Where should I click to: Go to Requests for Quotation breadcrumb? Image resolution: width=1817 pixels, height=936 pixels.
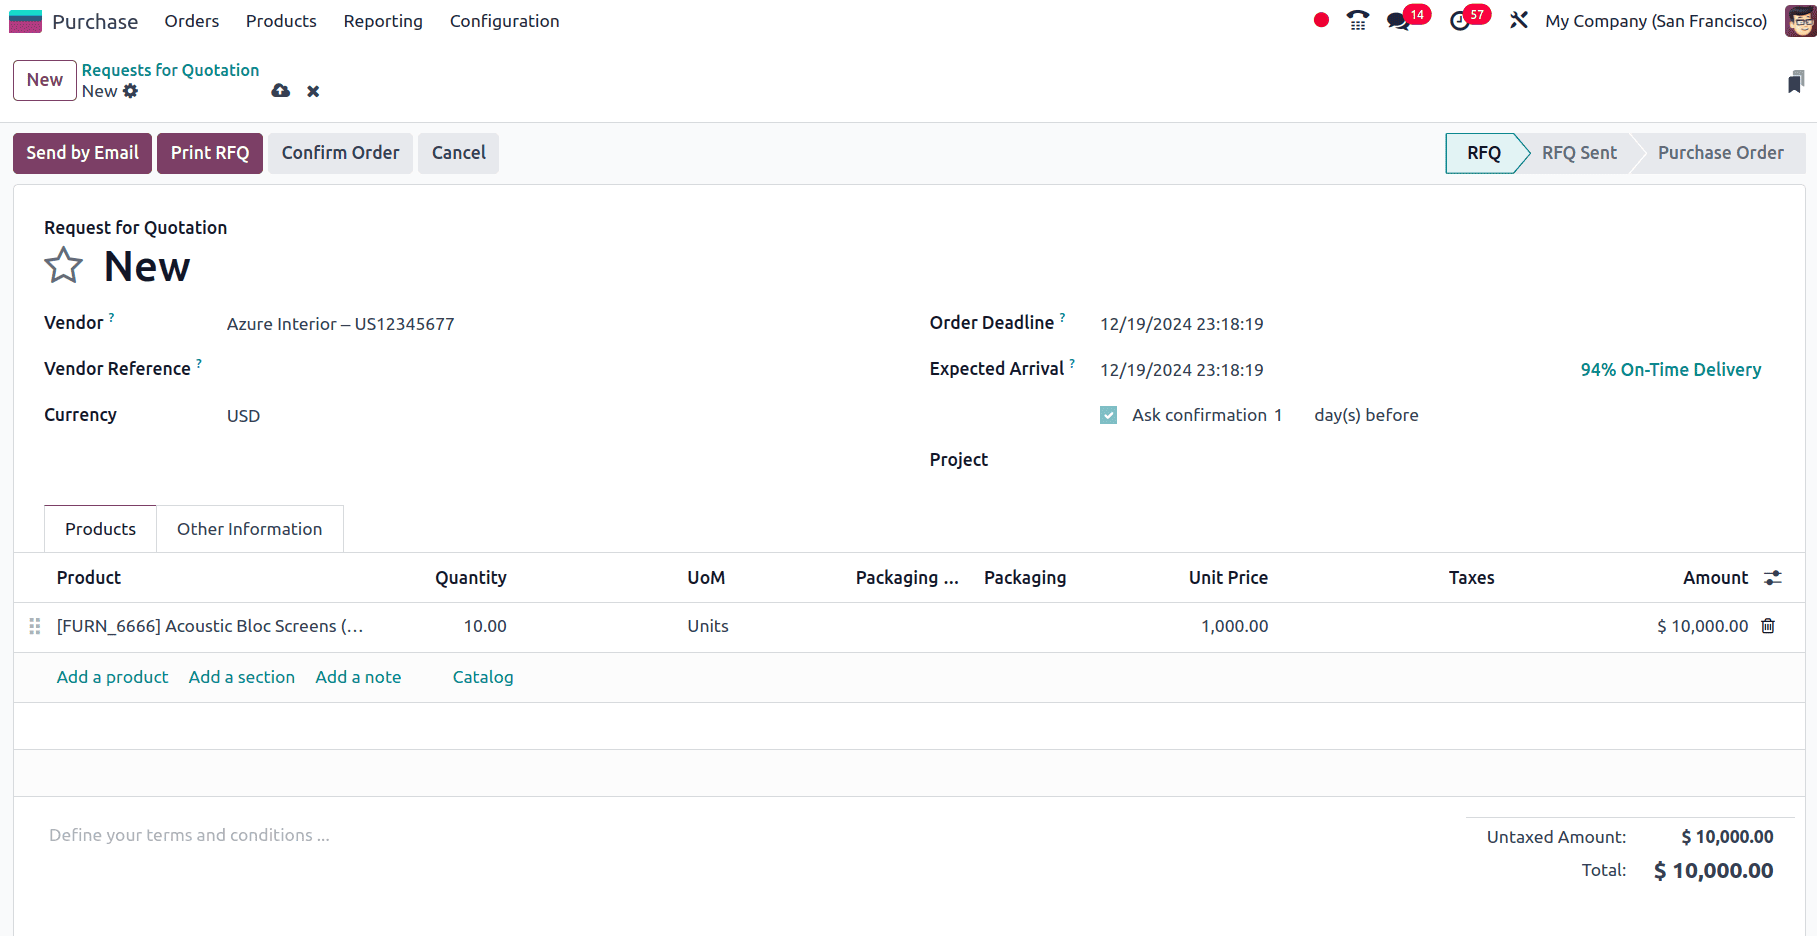coord(170,70)
